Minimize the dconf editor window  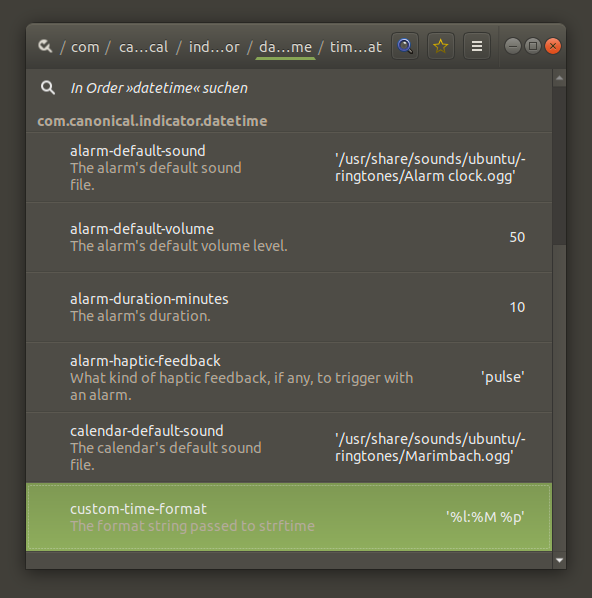(513, 46)
